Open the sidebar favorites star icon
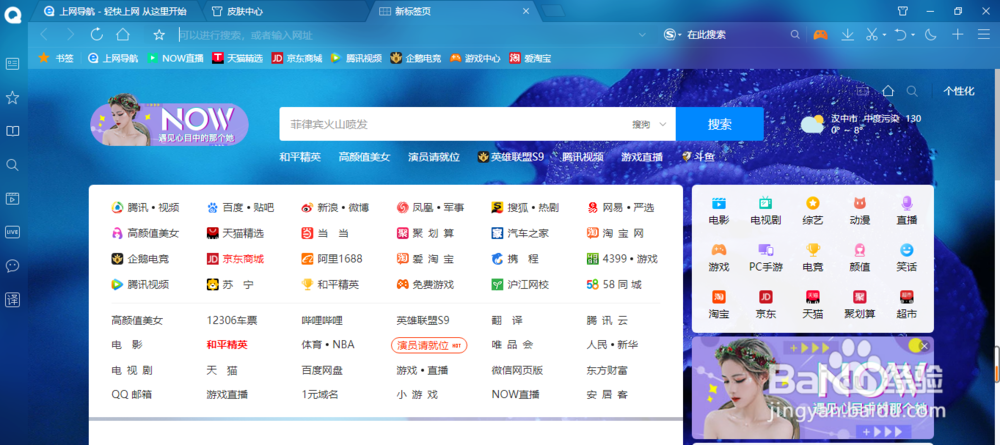Image resolution: width=1000 pixels, height=445 pixels. click(12, 98)
